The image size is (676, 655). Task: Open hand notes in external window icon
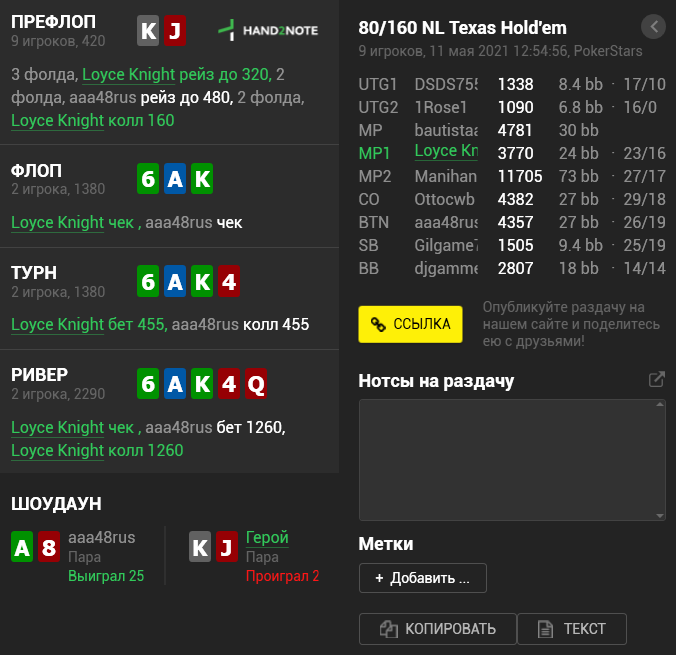tap(656, 379)
